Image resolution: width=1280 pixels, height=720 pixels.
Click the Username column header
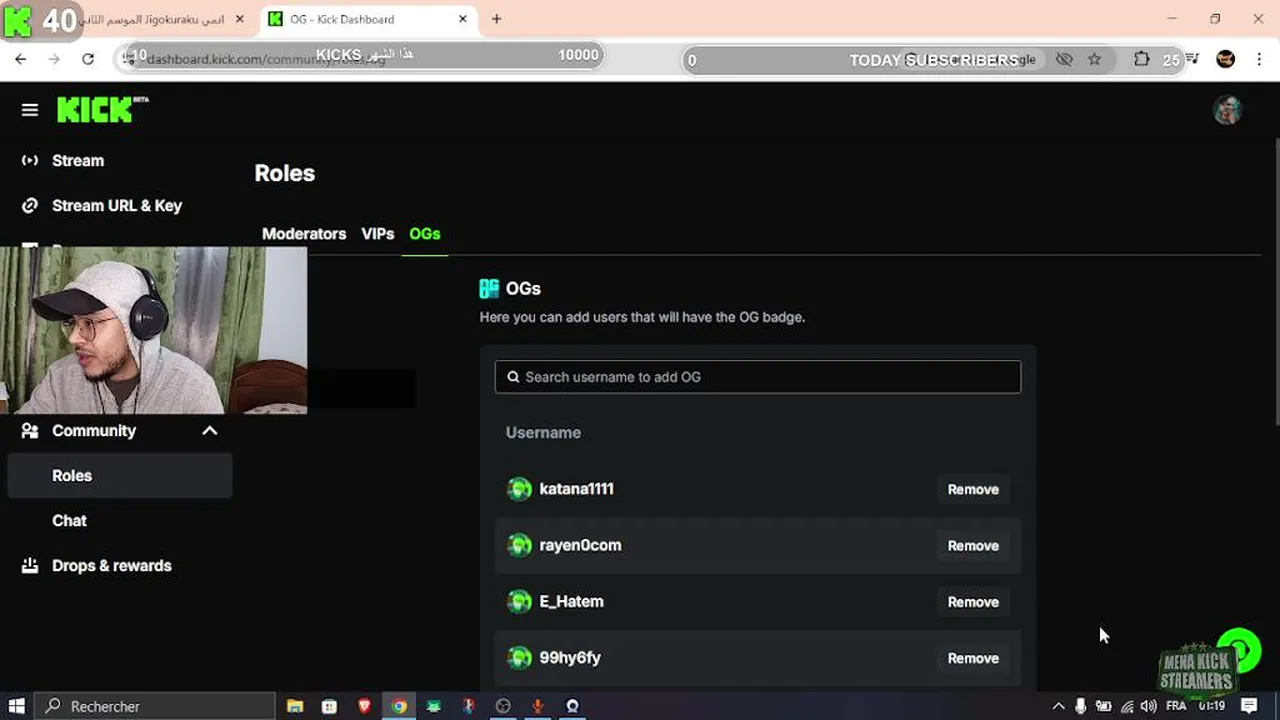tap(543, 433)
